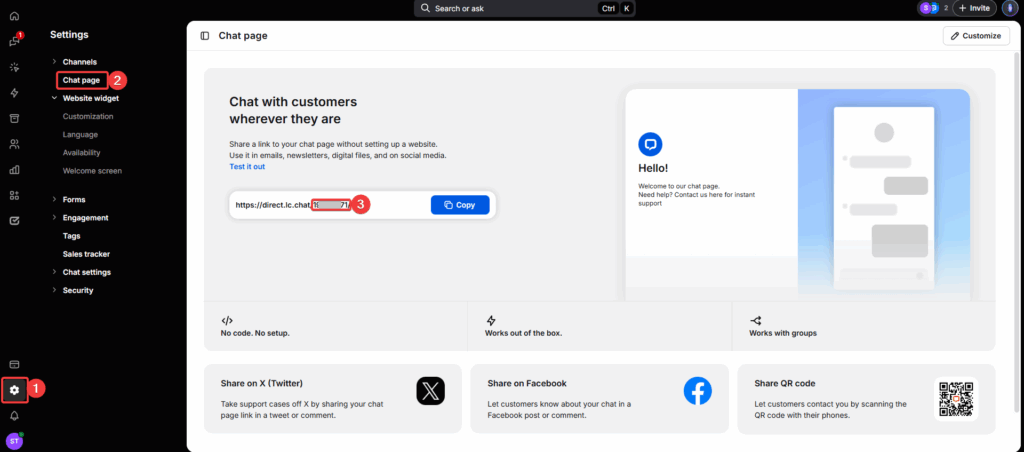
Task: Open the Archives icon in left sidebar
Action: (x=14, y=118)
